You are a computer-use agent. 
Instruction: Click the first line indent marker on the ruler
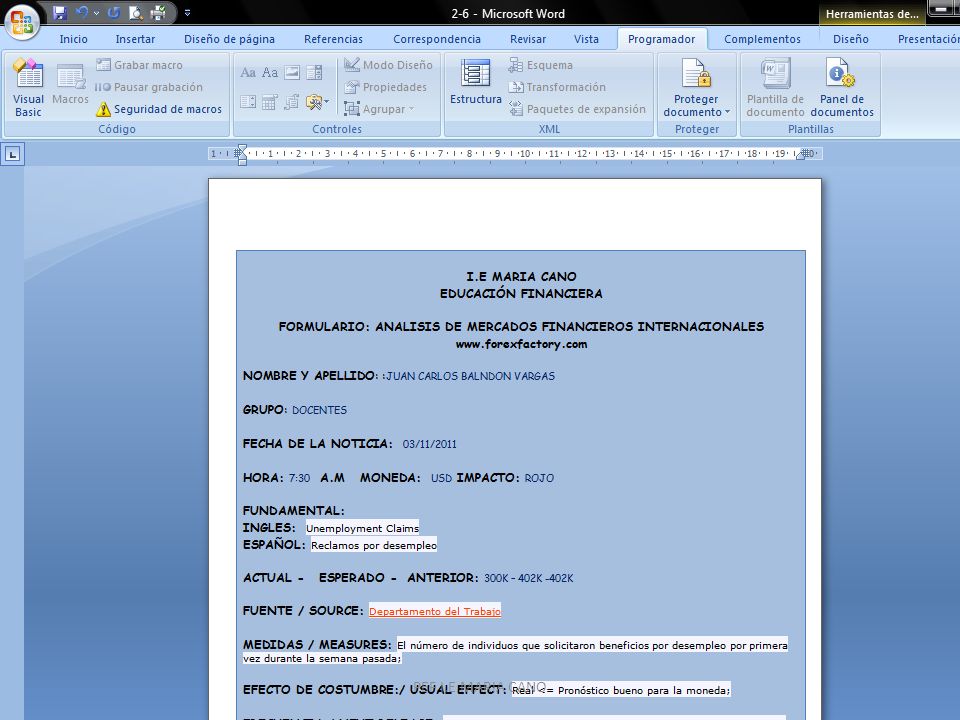click(242, 148)
